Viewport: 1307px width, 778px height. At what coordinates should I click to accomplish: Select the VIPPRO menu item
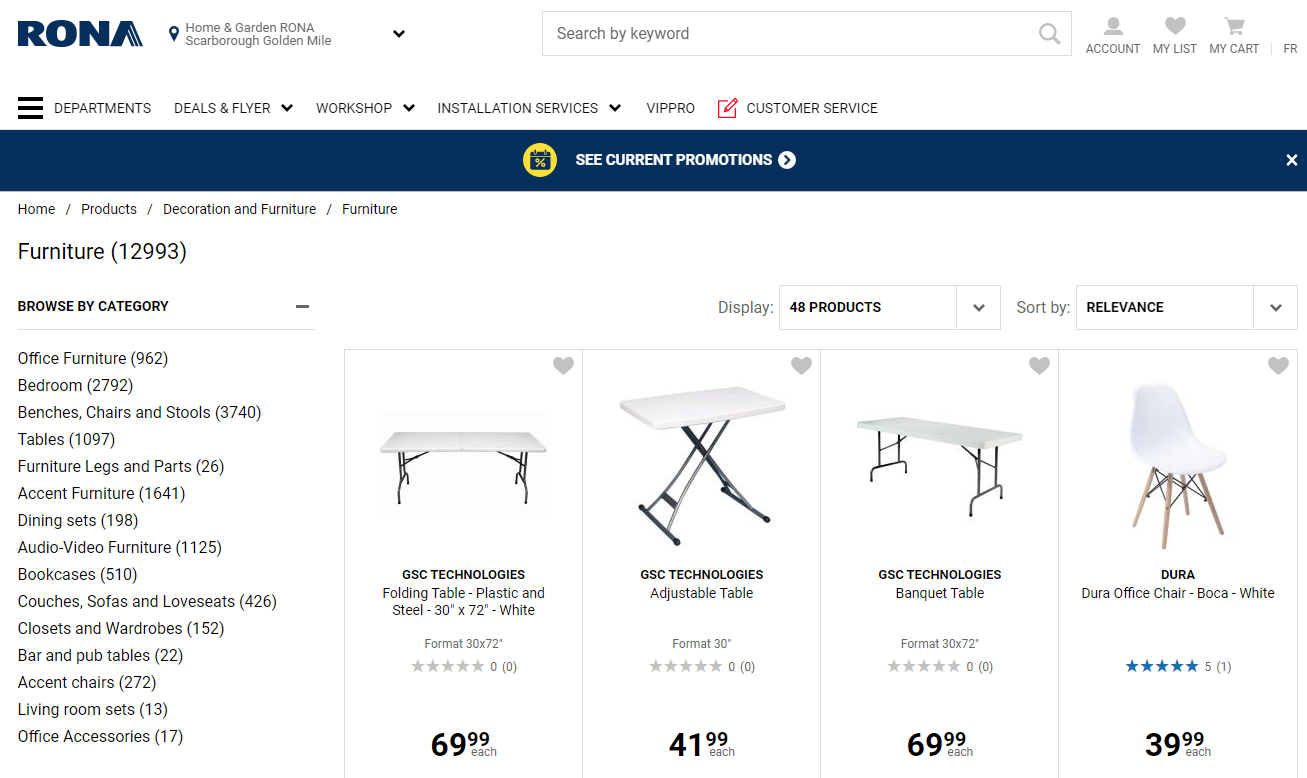670,107
